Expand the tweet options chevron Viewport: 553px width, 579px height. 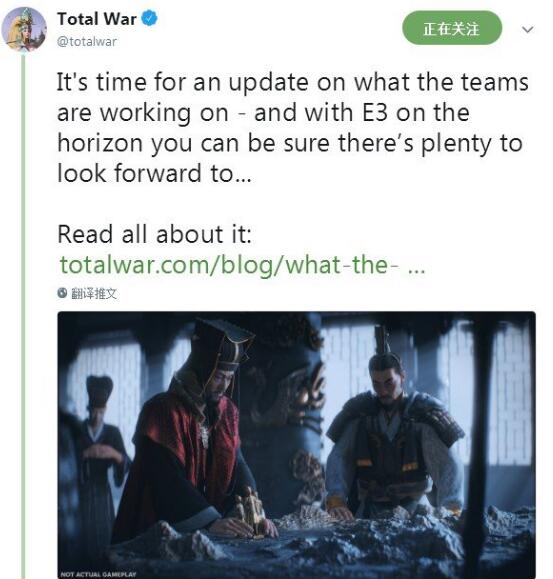coord(528,29)
